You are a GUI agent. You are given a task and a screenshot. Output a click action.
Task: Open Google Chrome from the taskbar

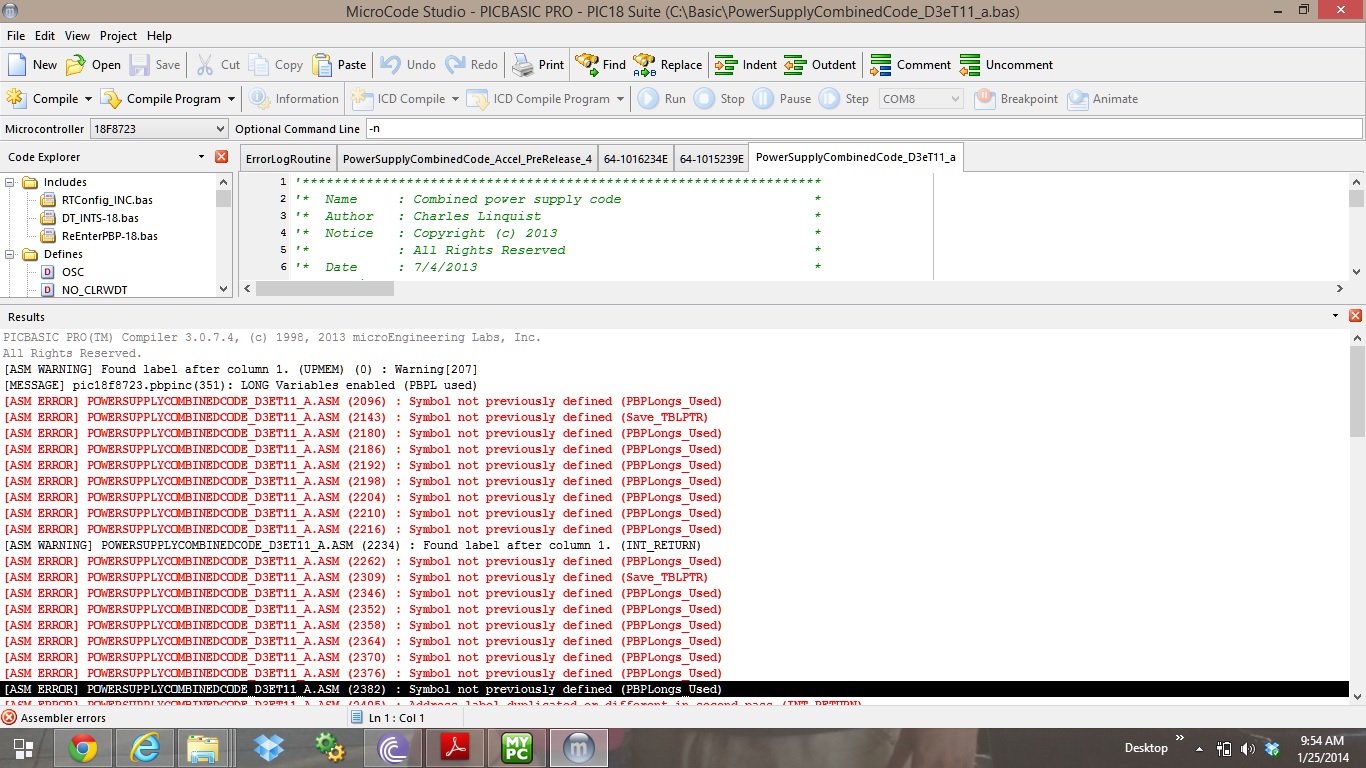(x=82, y=748)
